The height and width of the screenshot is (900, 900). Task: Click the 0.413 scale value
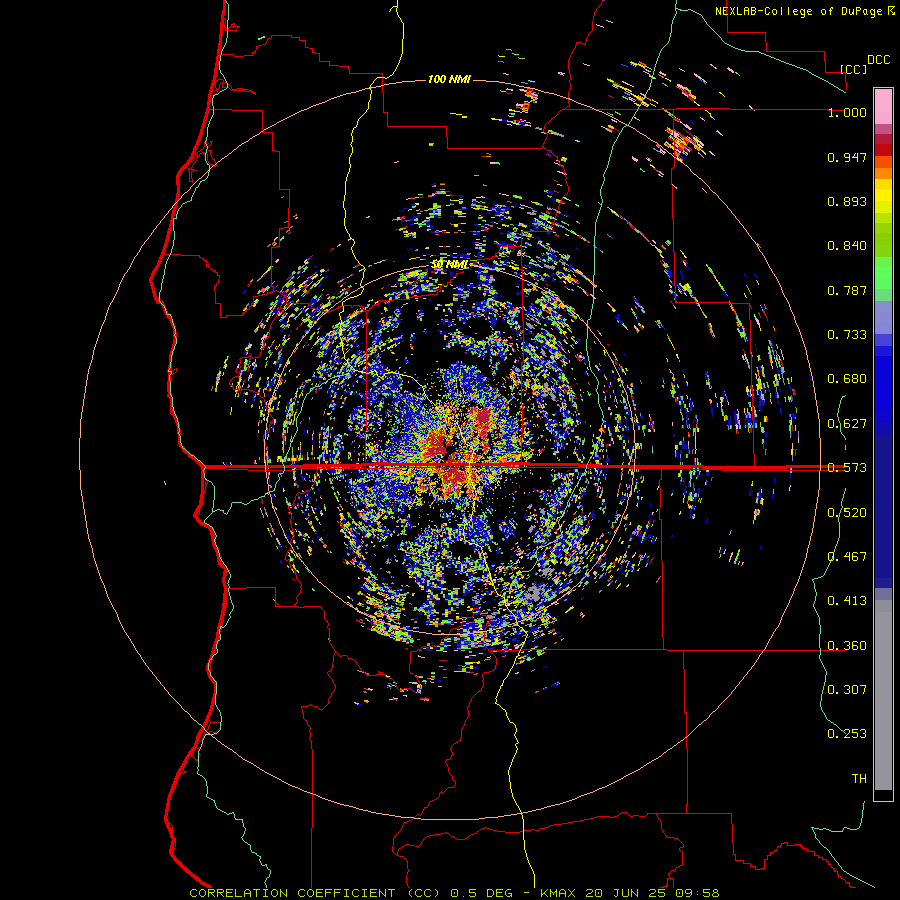tap(847, 601)
